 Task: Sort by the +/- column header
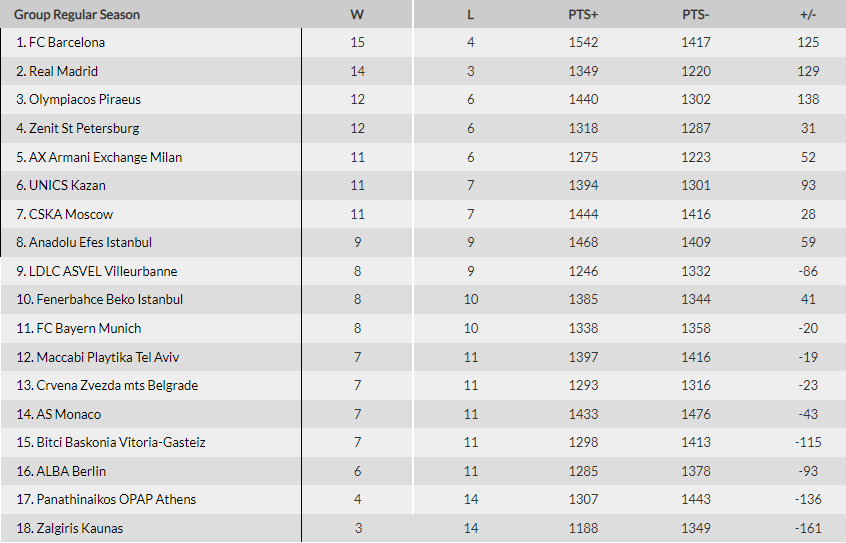[808, 15]
